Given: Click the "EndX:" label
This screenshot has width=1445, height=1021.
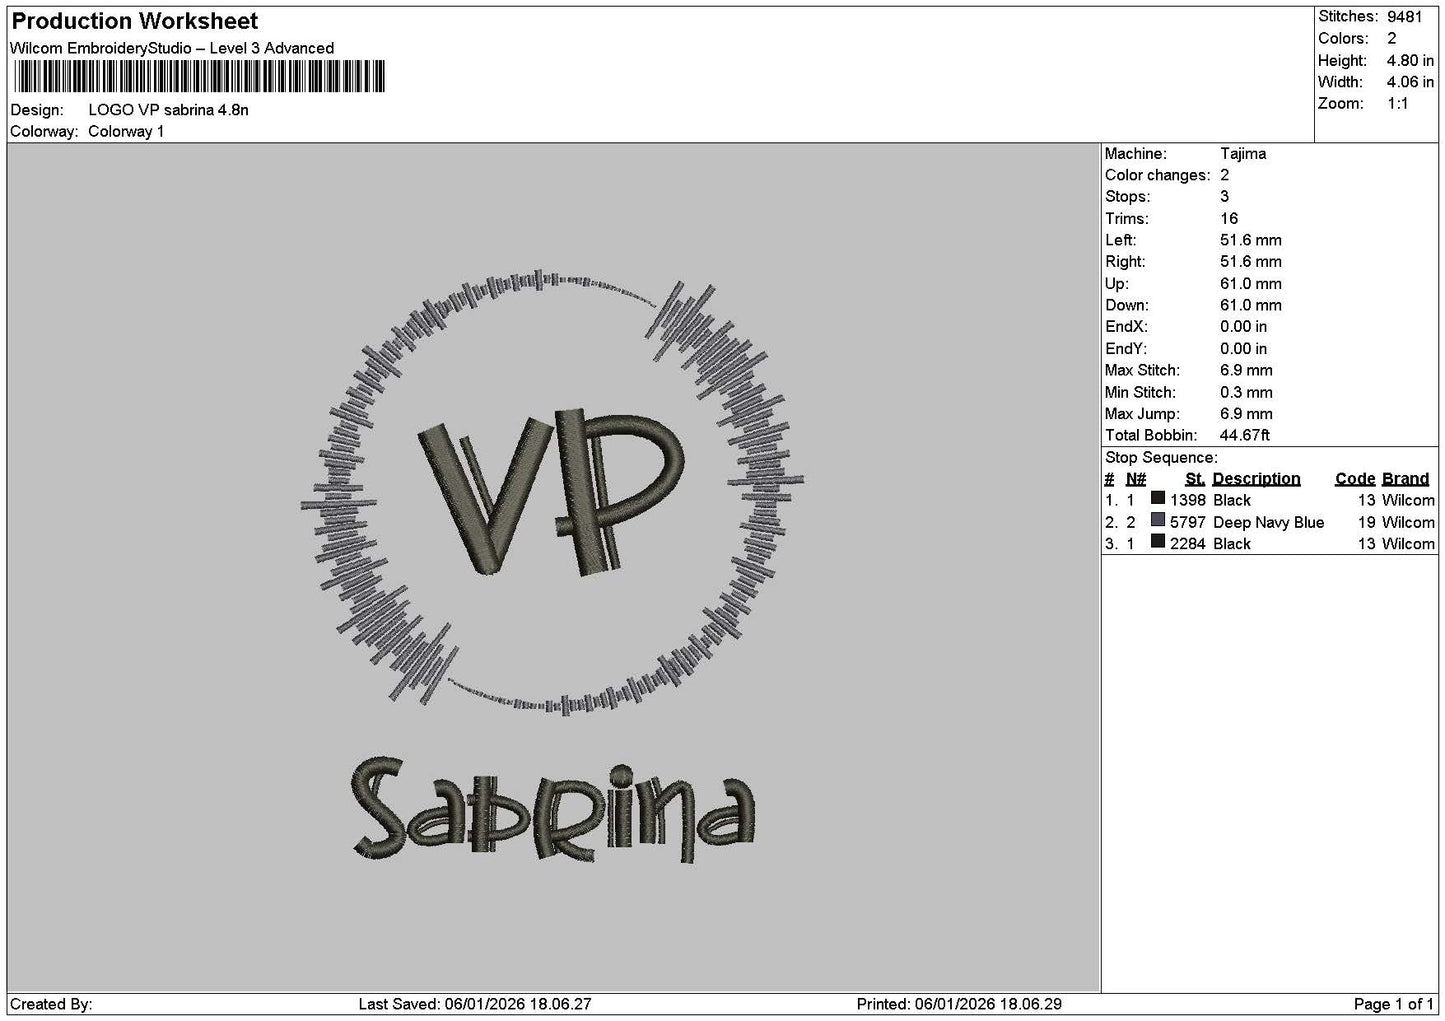Looking at the screenshot, I should pos(1126,327).
